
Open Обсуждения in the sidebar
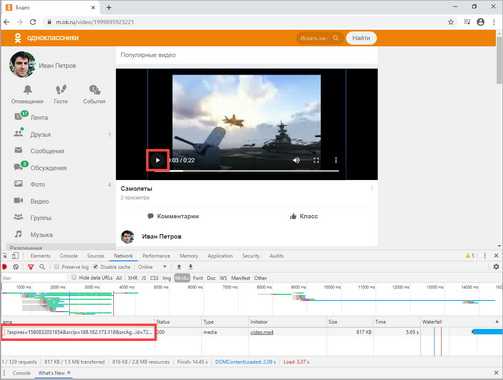coord(48,168)
